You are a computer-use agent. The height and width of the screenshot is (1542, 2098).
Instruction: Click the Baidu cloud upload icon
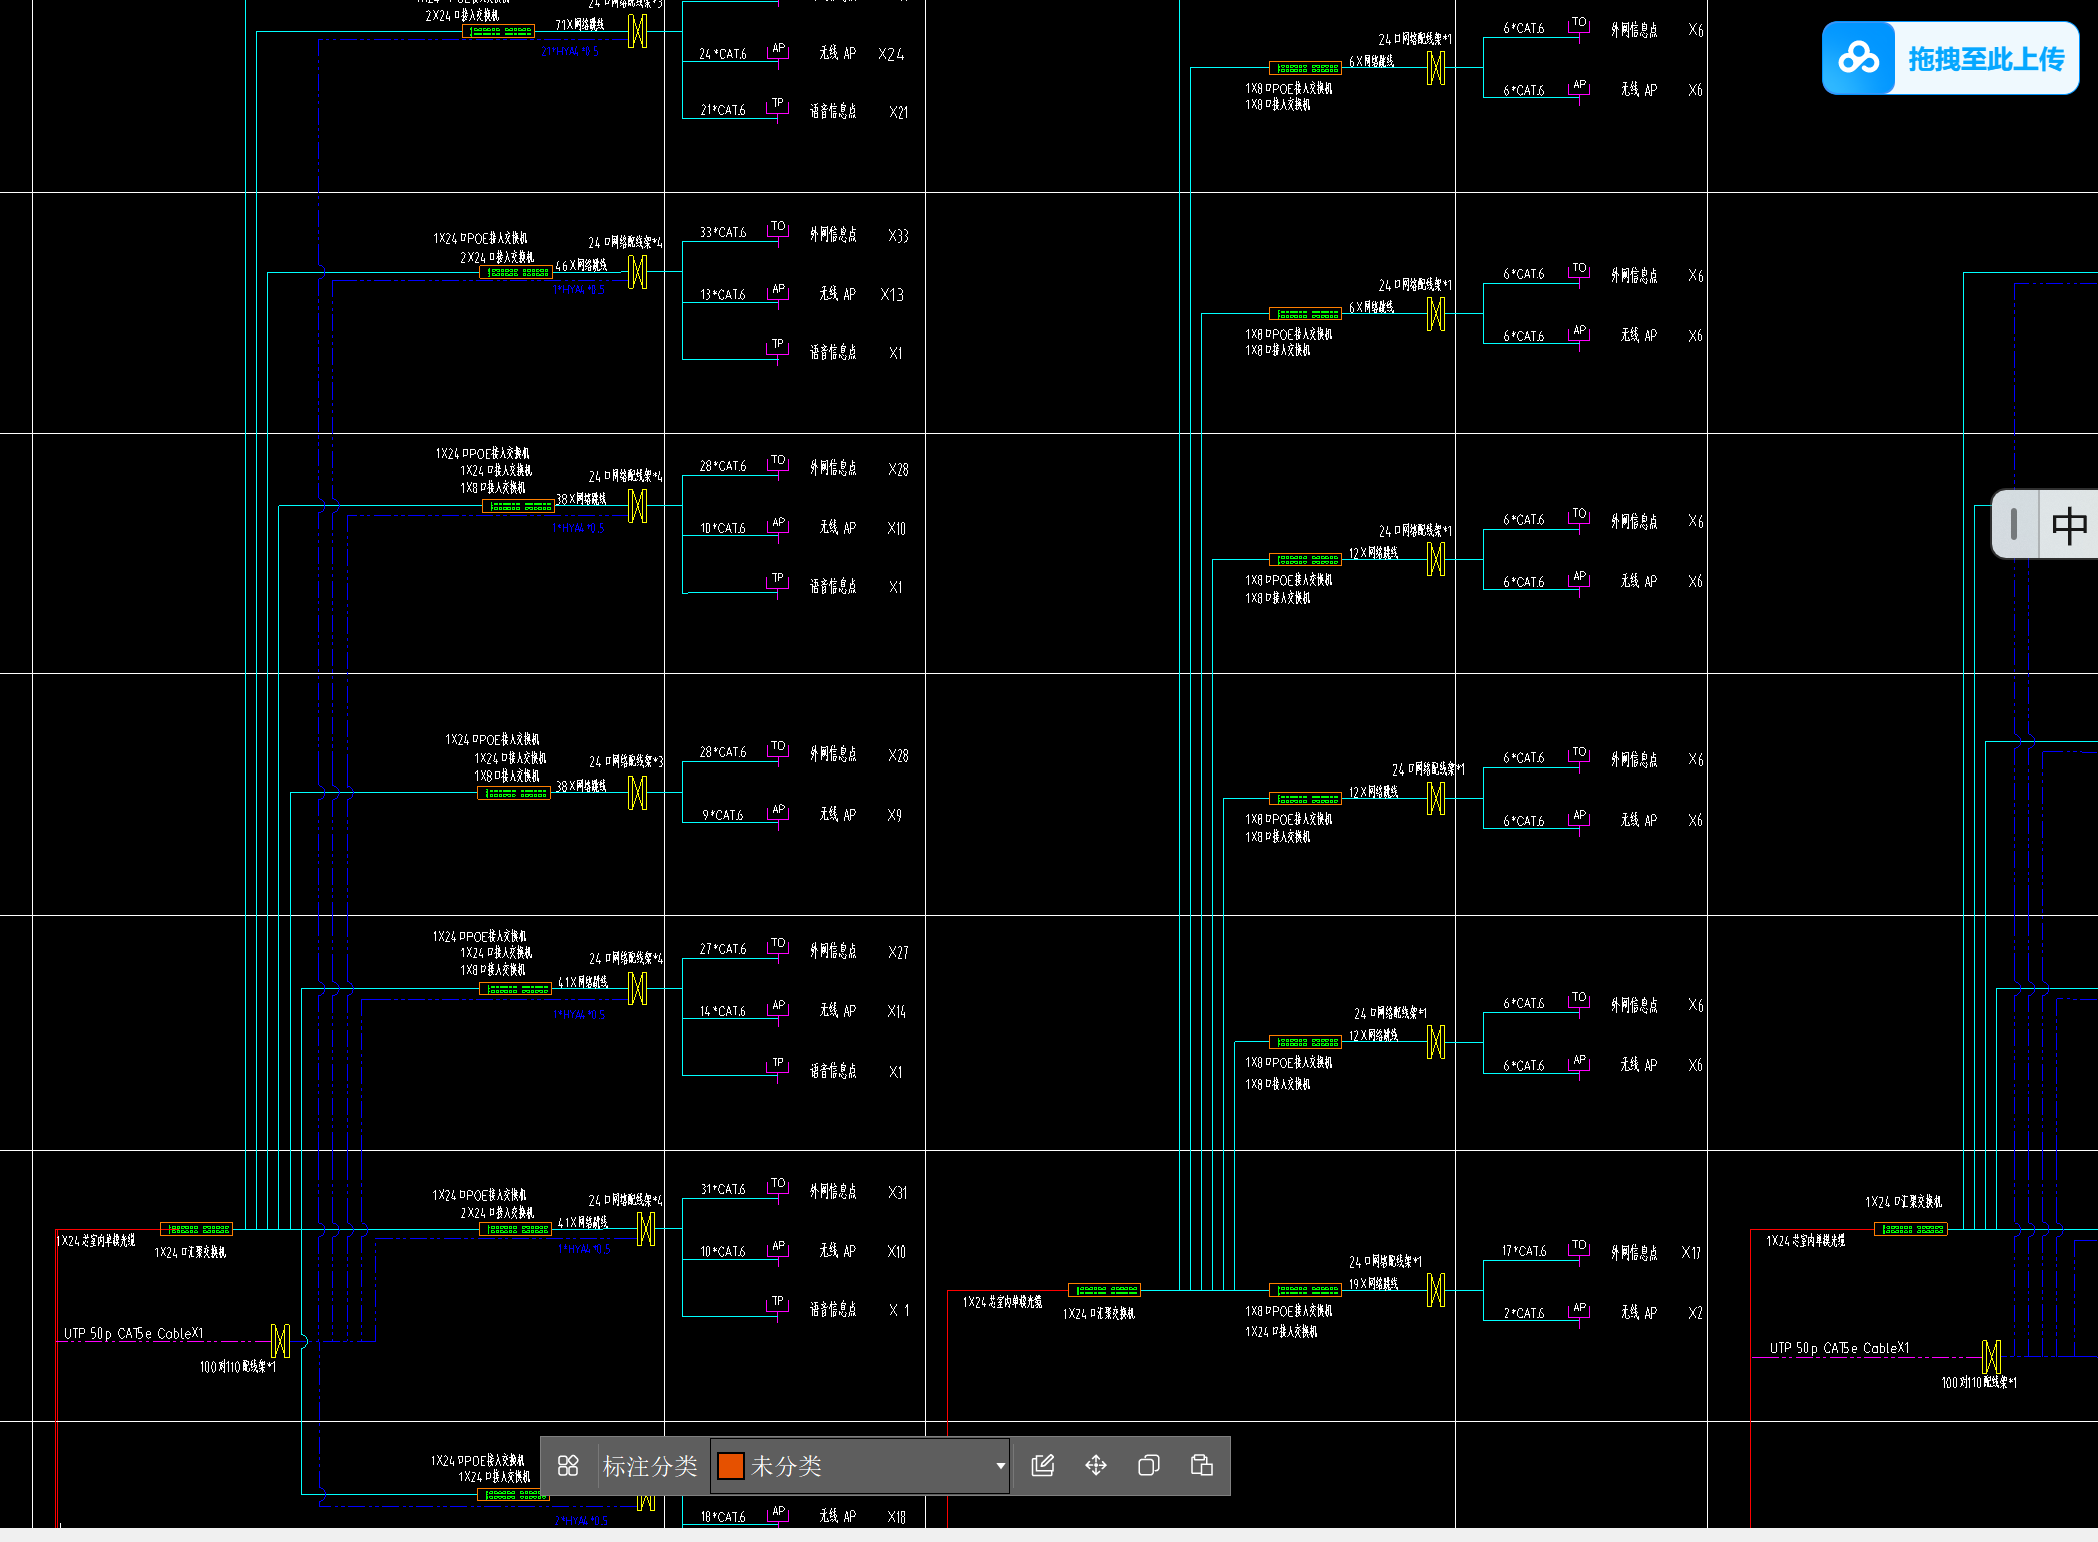pos(1858,59)
